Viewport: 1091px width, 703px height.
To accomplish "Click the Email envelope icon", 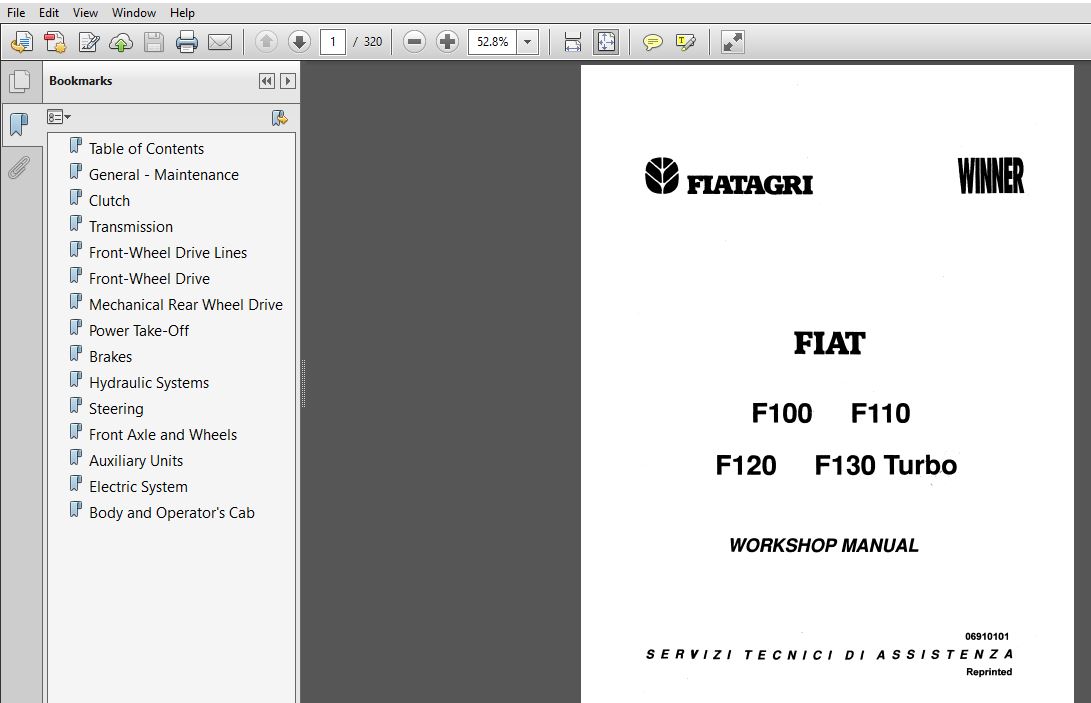I will point(220,42).
